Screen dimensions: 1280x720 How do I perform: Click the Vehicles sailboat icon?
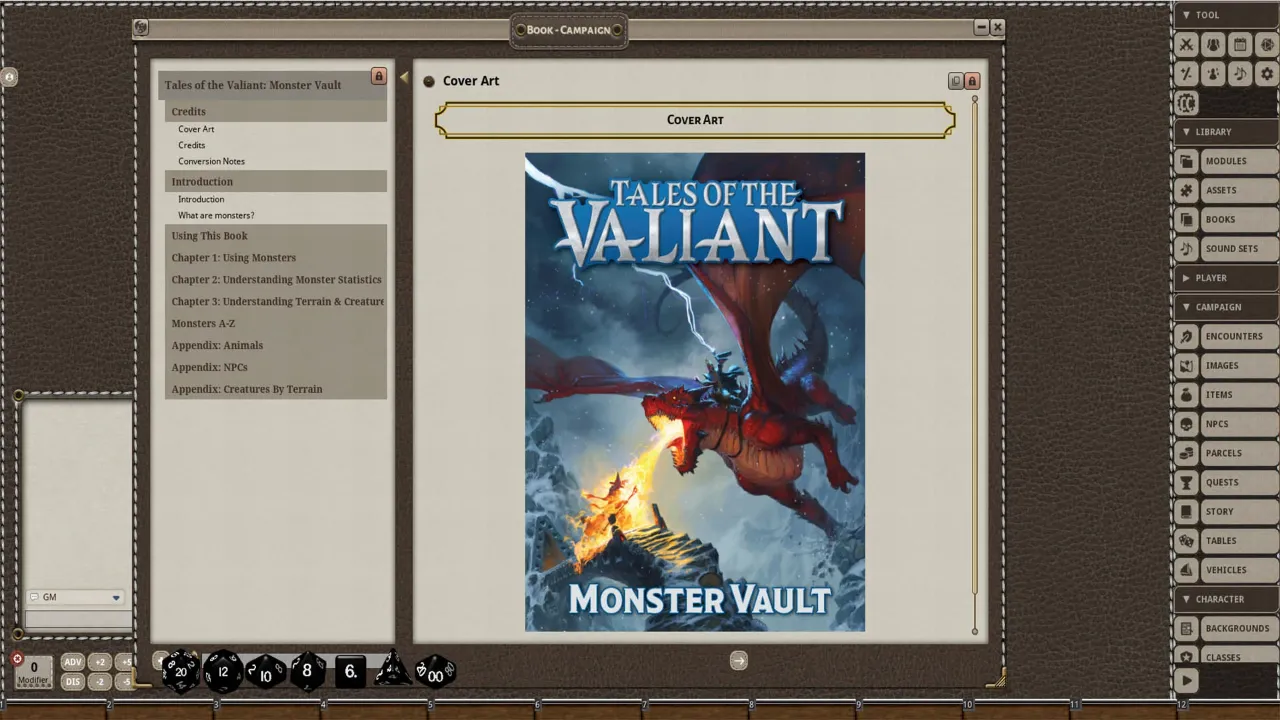pyautogui.click(x=1187, y=570)
